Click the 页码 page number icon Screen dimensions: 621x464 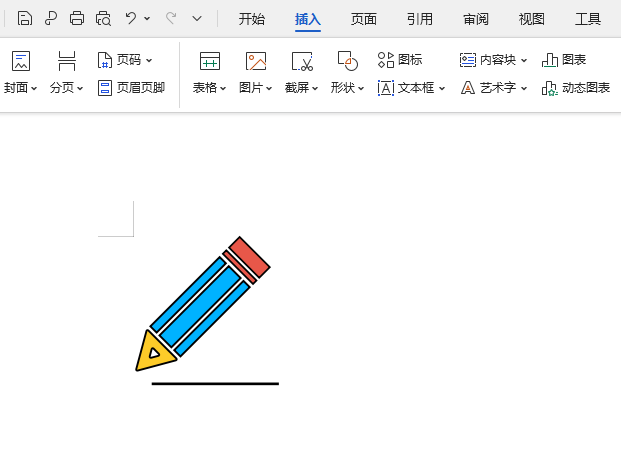tap(105, 60)
